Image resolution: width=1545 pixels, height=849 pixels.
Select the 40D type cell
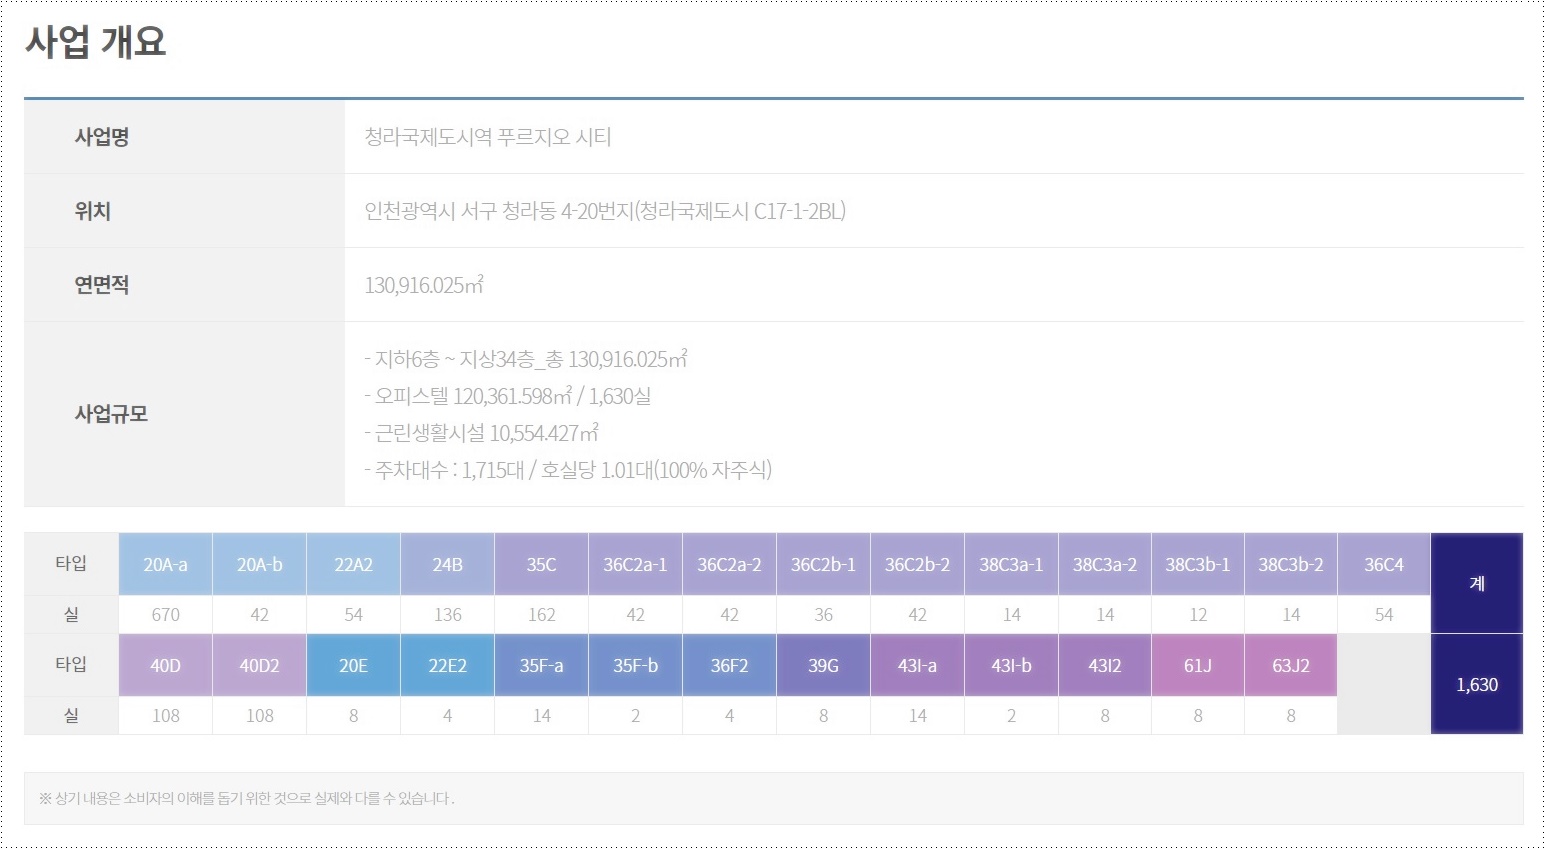(166, 666)
